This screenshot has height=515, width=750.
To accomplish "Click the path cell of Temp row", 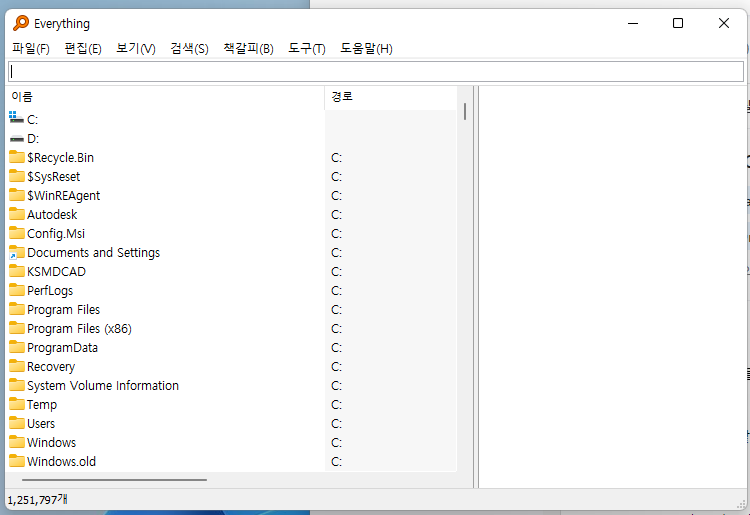I will pos(391,405).
